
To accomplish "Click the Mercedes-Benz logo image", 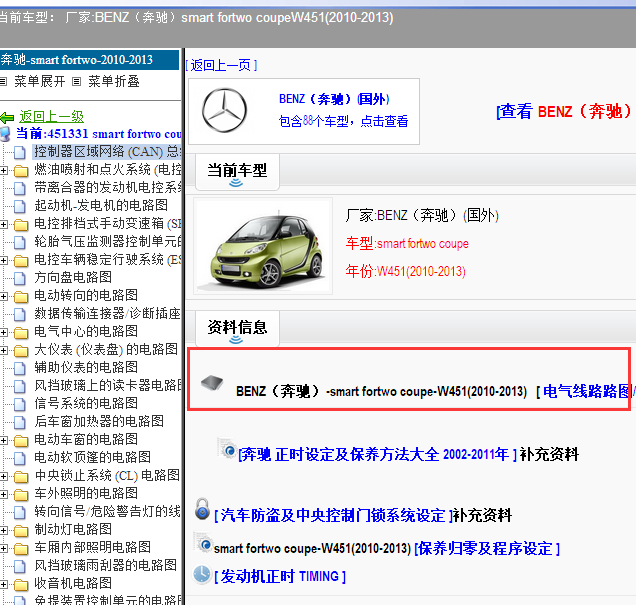I will pos(224,110).
